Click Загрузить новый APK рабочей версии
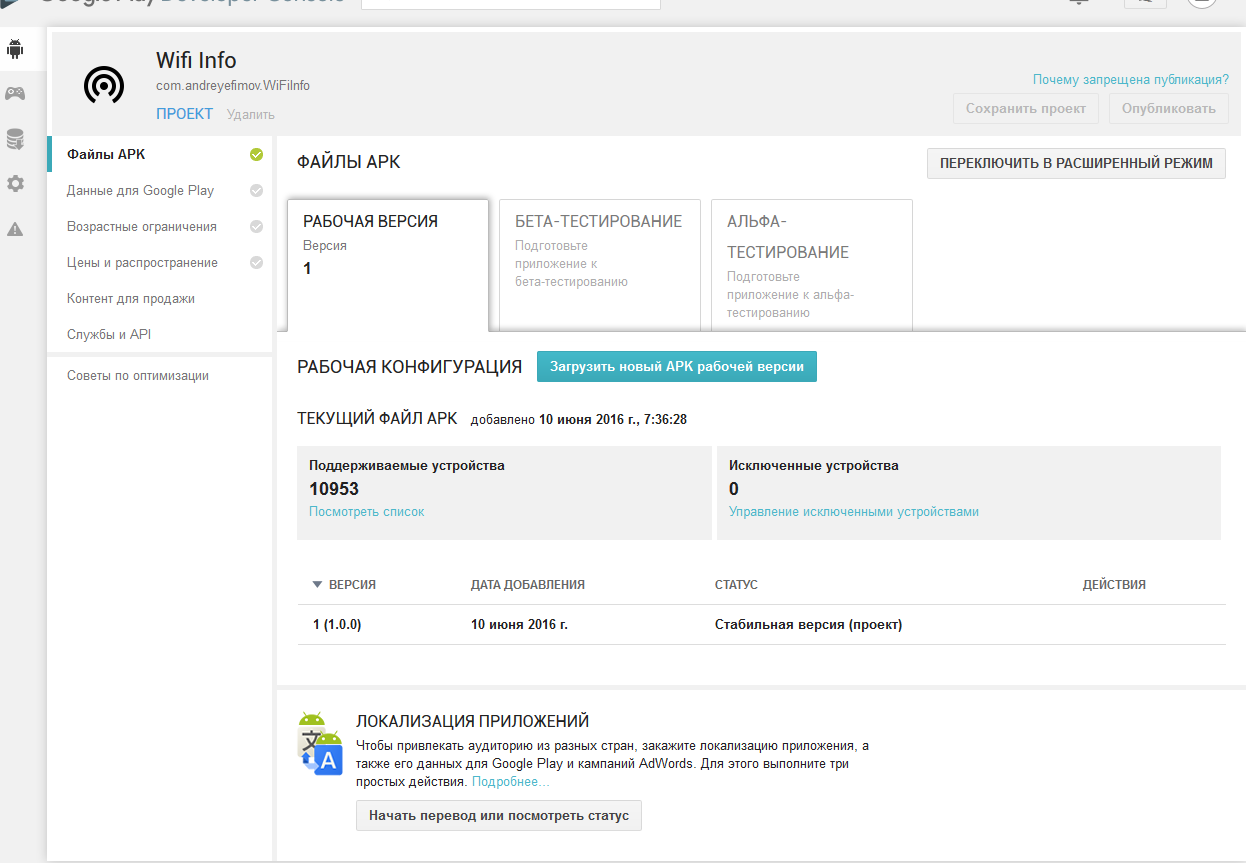 pos(677,366)
